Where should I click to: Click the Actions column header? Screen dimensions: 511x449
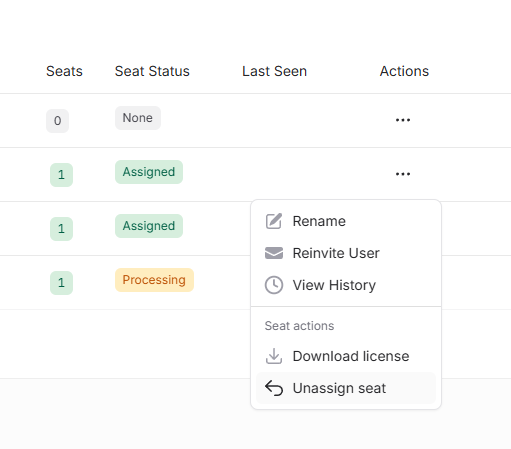(404, 71)
